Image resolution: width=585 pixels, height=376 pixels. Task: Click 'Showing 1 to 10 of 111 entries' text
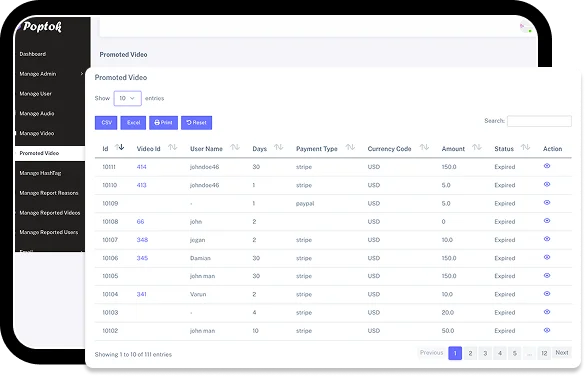(133, 354)
